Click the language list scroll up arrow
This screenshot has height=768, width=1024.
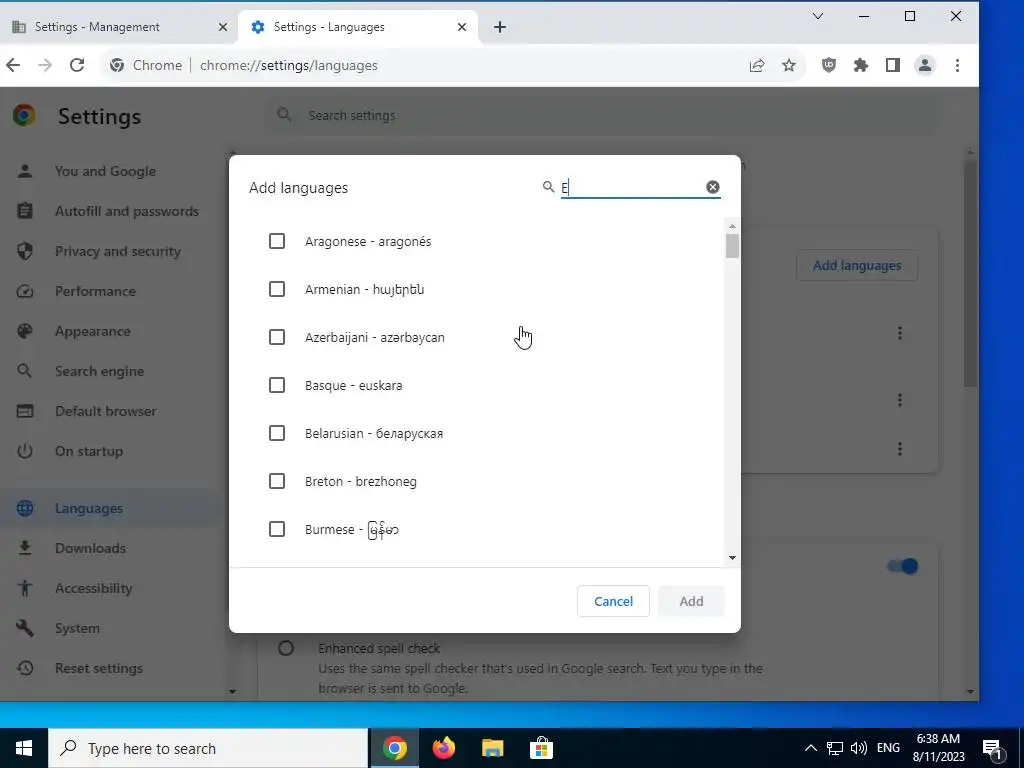tap(732, 226)
